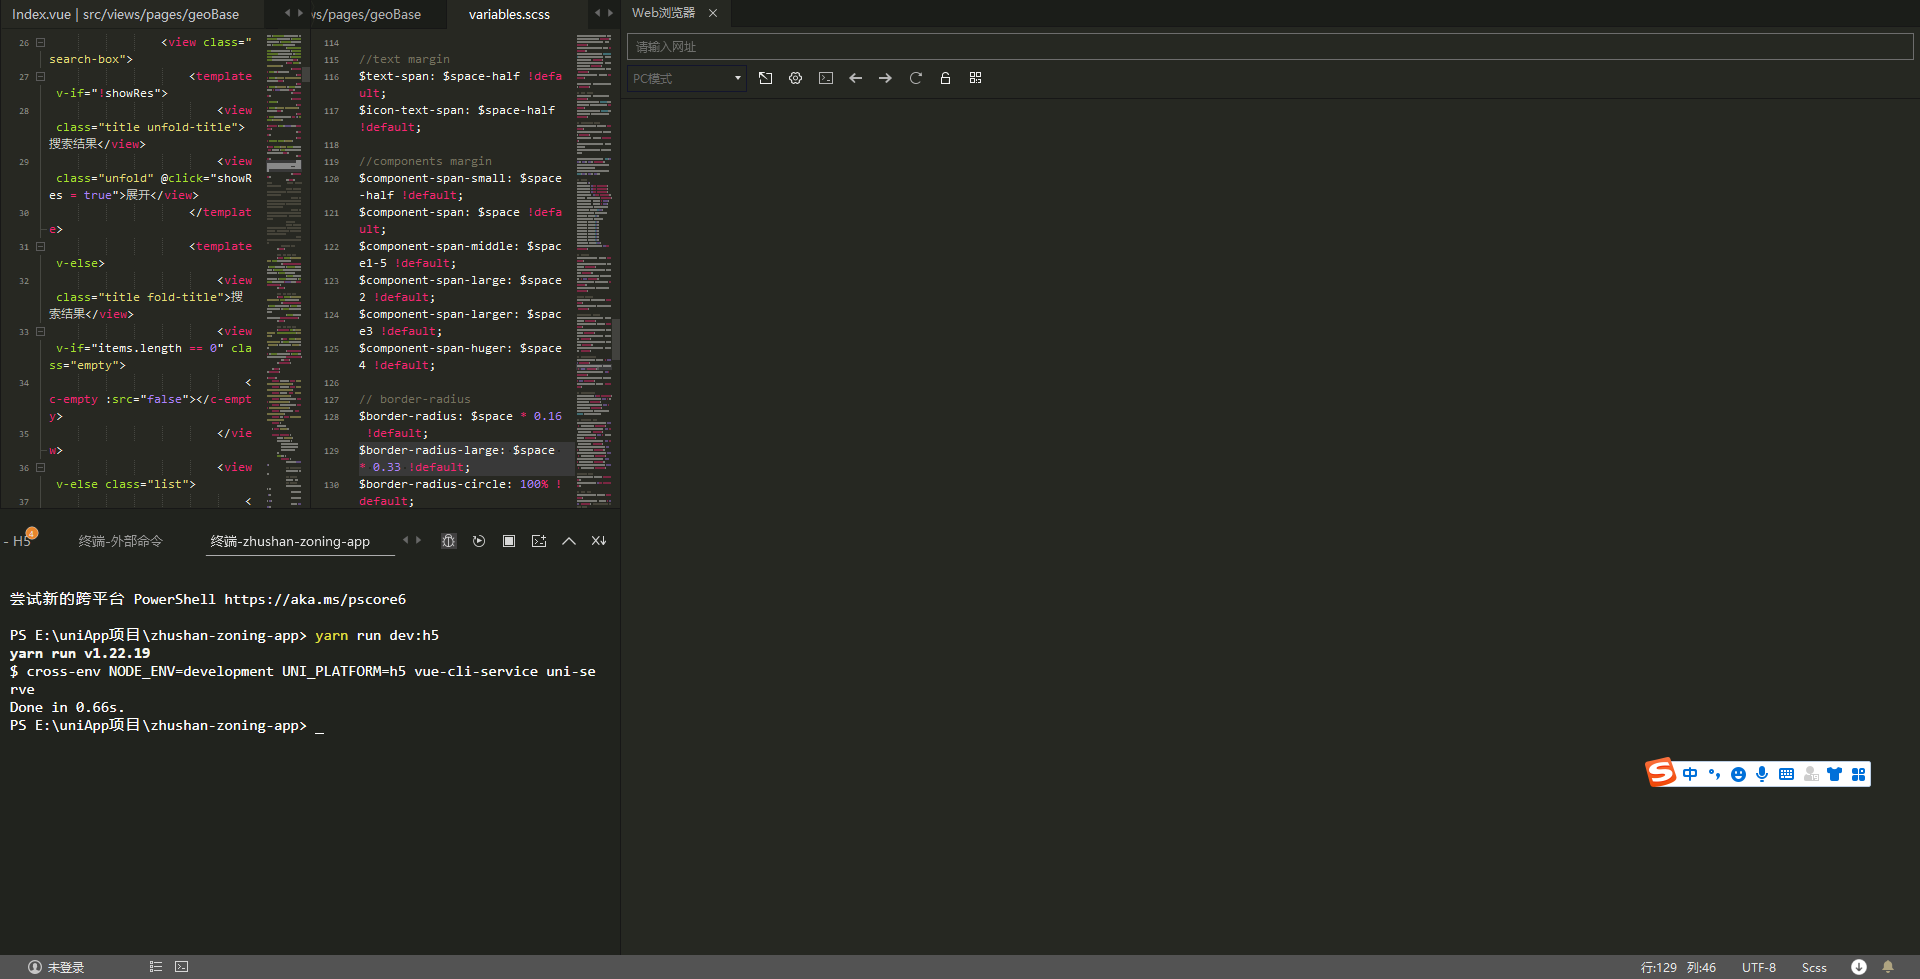Image resolution: width=1920 pixels, height=979 pixels.
Task: Go back in the built-in web browser
Action: coord(855,78)
